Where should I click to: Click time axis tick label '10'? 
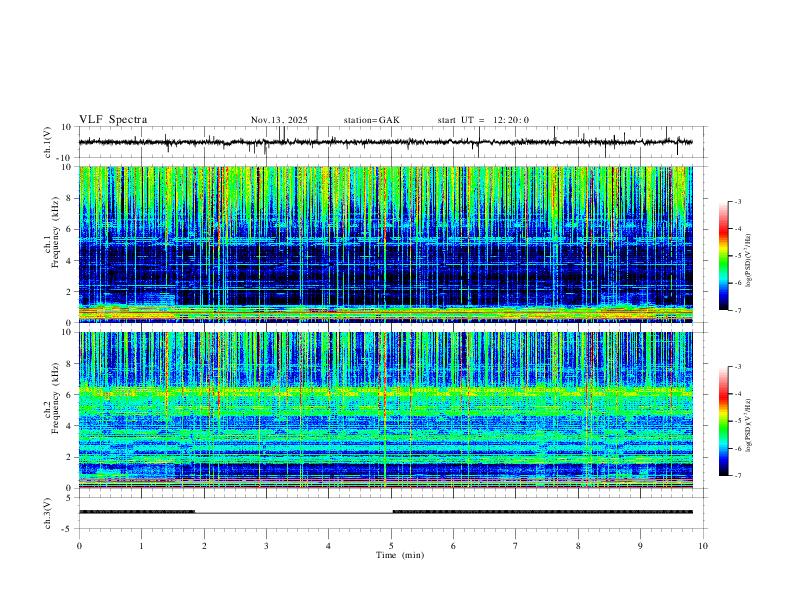[703, 546]
